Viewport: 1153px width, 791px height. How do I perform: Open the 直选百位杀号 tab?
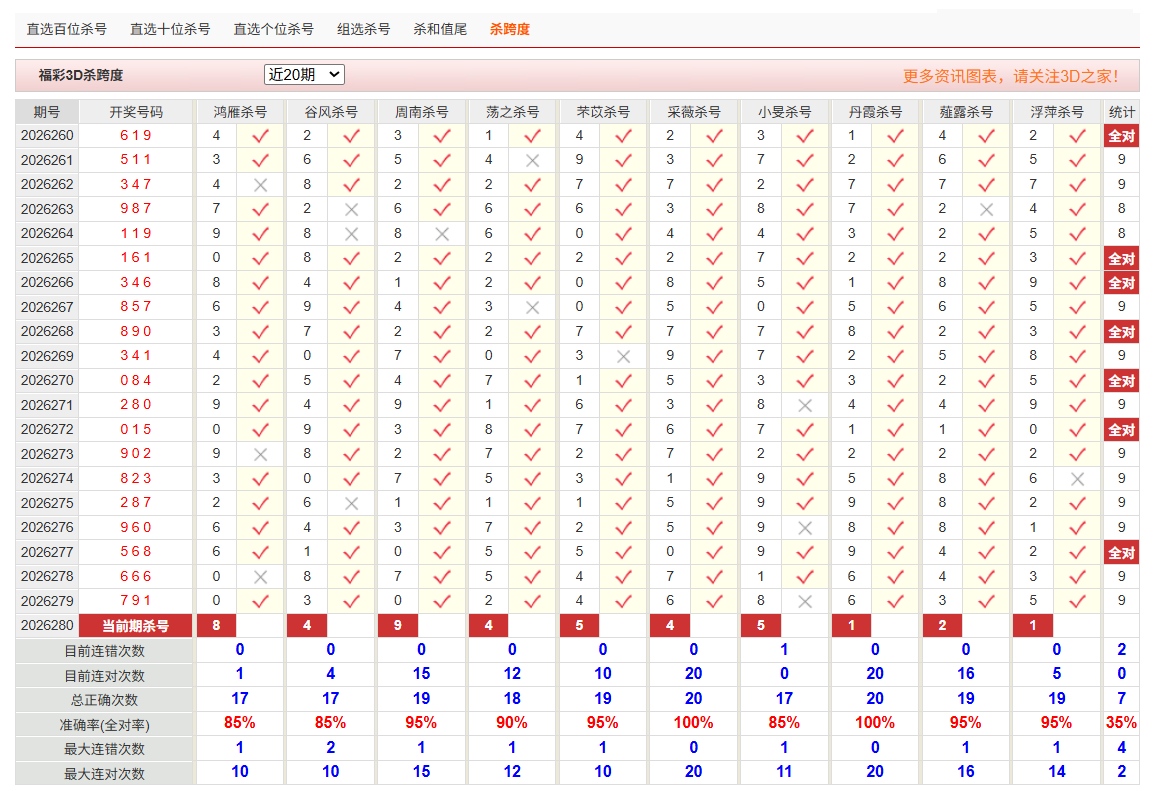click(x=67, y=29)
